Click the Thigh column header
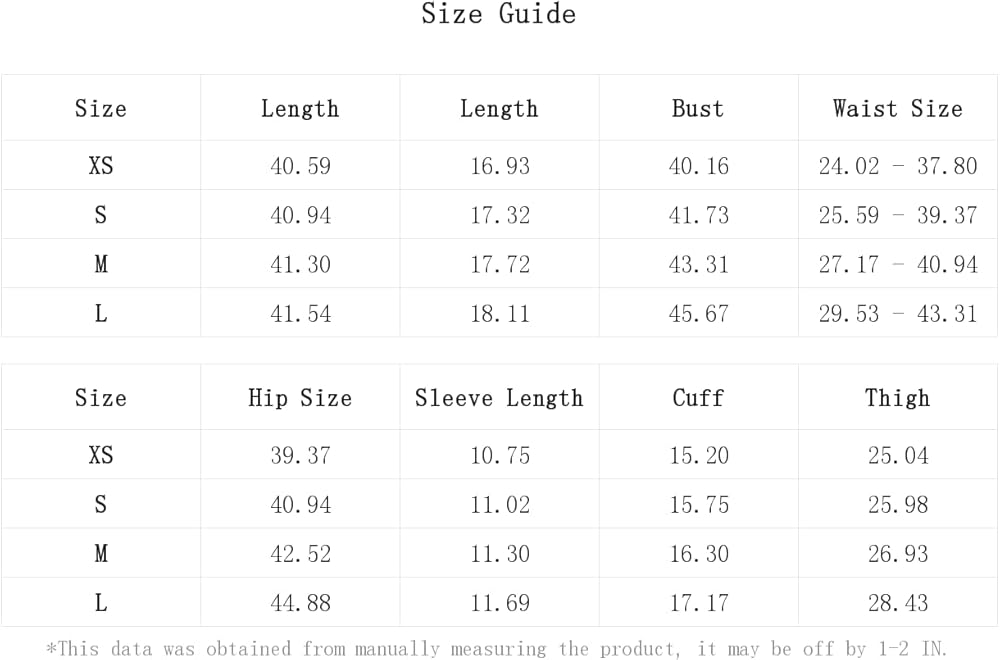This screenshot has height=660, width=1000. 897,398
